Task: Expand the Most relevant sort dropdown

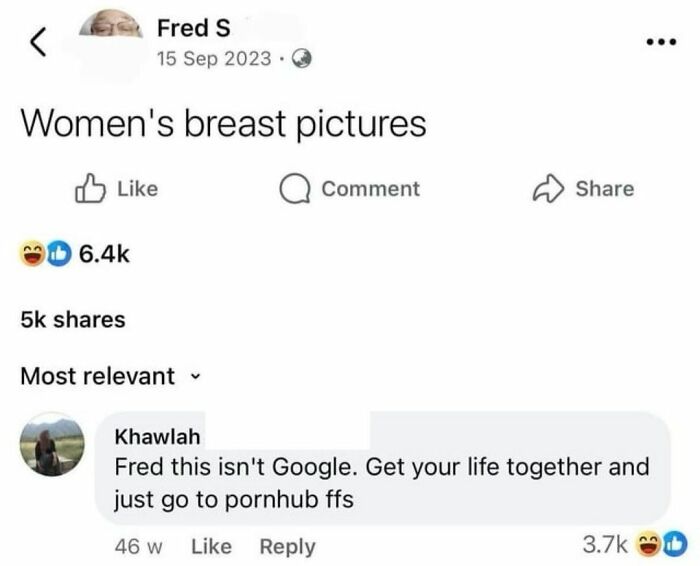Action: point(194,377)
